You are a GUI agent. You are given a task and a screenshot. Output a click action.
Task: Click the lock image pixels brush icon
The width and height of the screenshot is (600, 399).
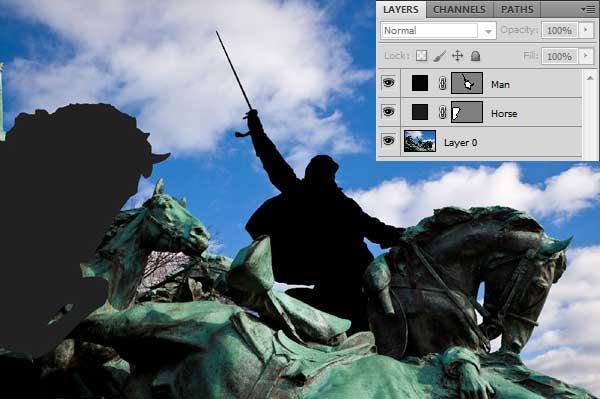coord(440,56)
